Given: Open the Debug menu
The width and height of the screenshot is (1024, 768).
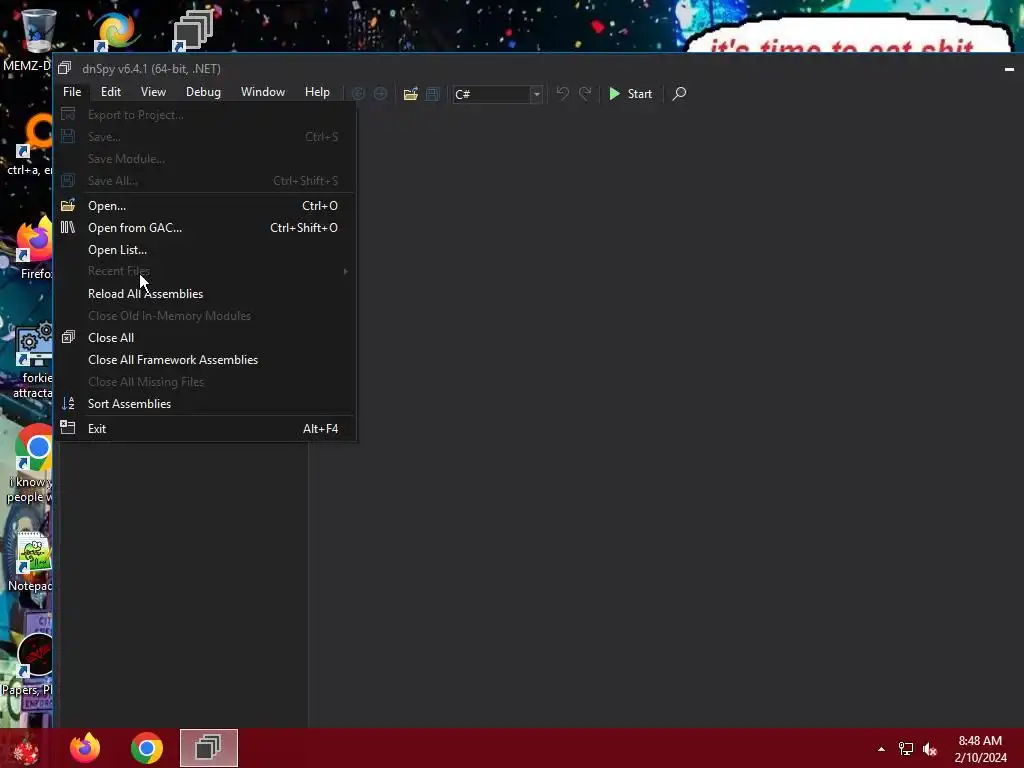Looking at the screenshot, I should click(x=203, y=92).
